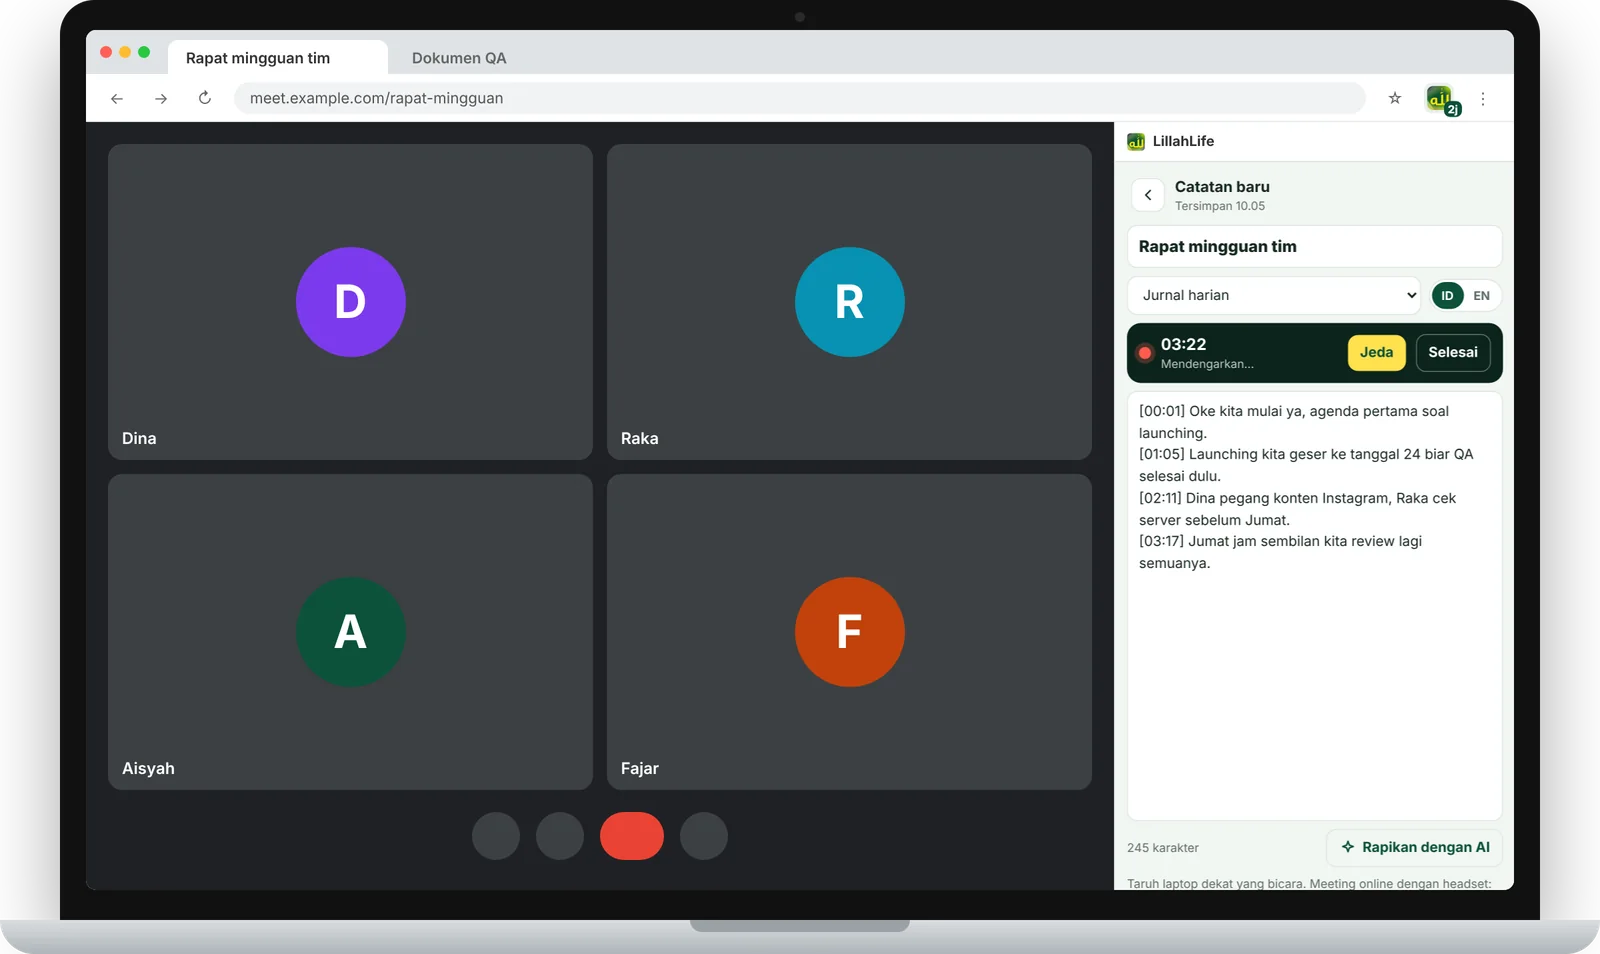Go back from Catatan baru using chevron

[x=1148, y=195]
